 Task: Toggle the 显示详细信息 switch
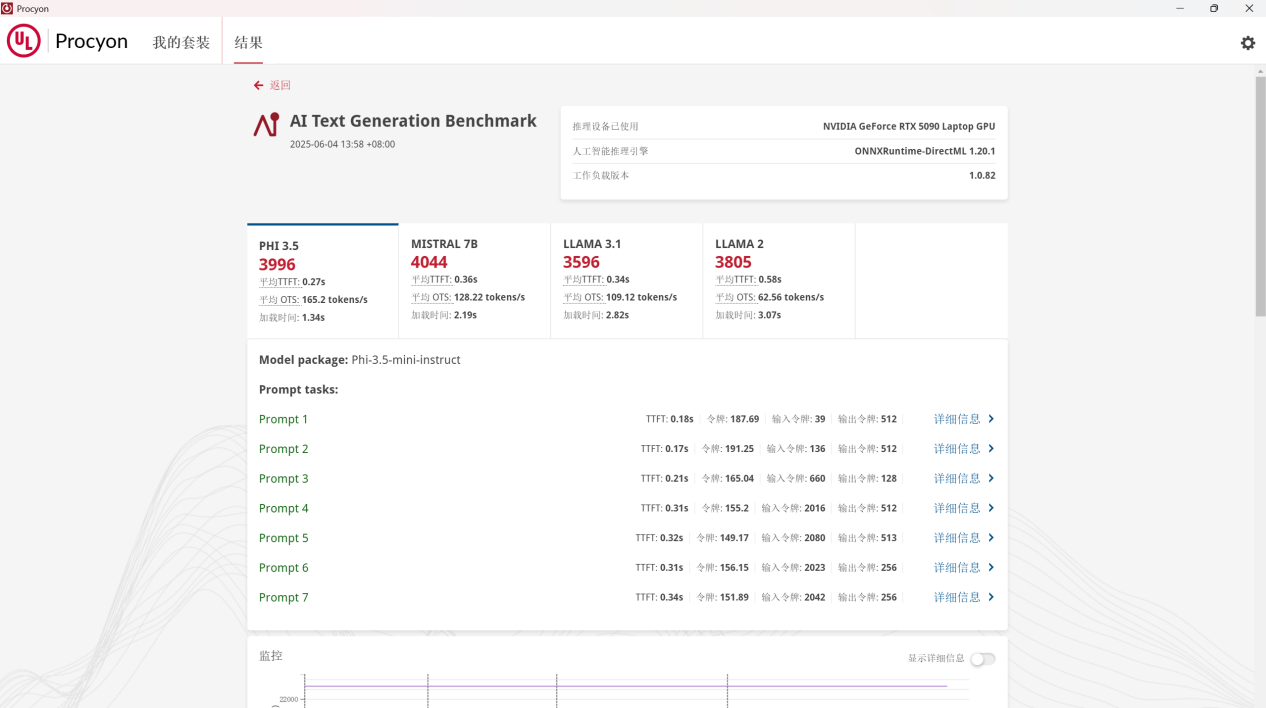982,659
